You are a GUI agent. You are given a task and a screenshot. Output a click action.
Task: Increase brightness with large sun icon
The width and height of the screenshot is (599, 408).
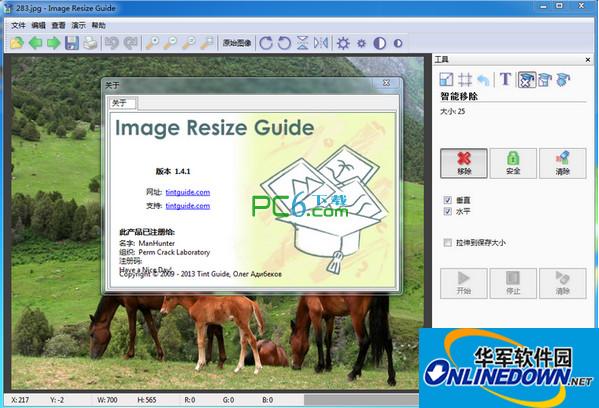343,43
